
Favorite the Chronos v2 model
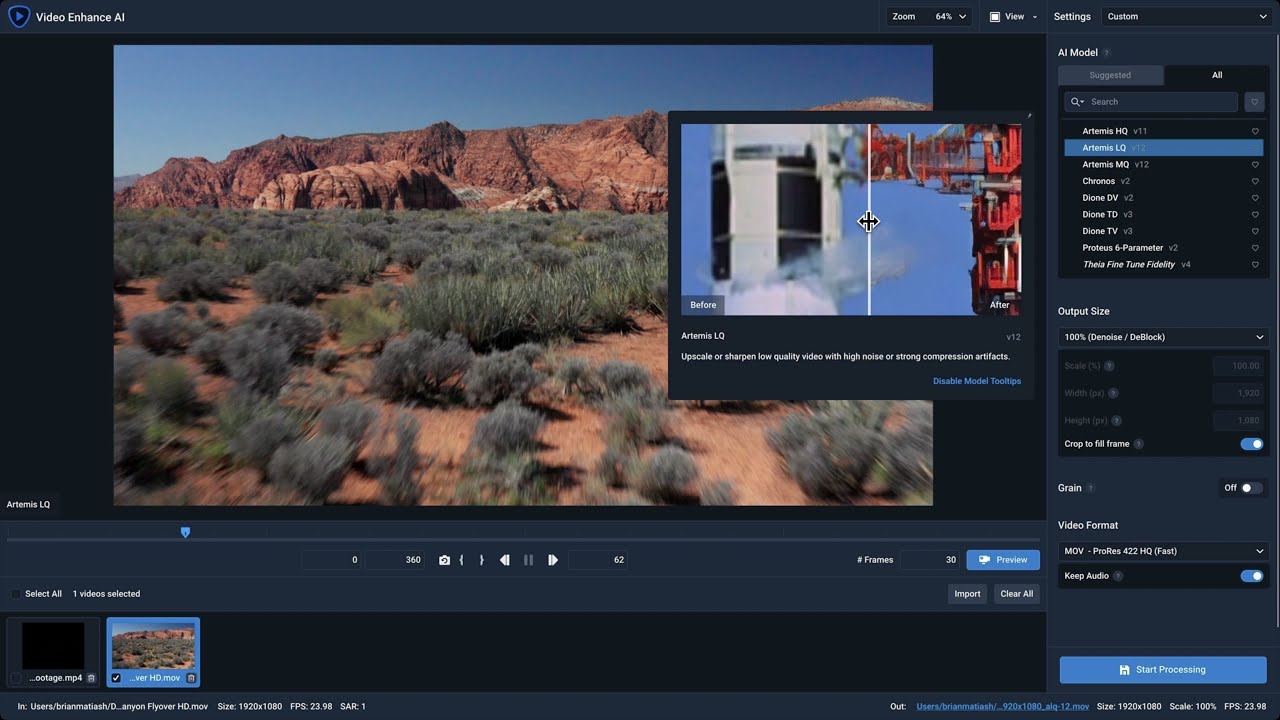1255,181
